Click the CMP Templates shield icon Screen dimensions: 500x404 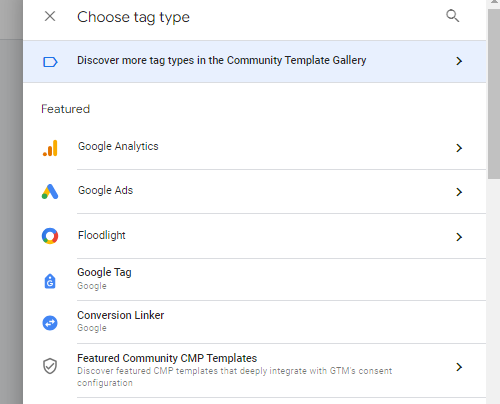click(x=50, y=366)
